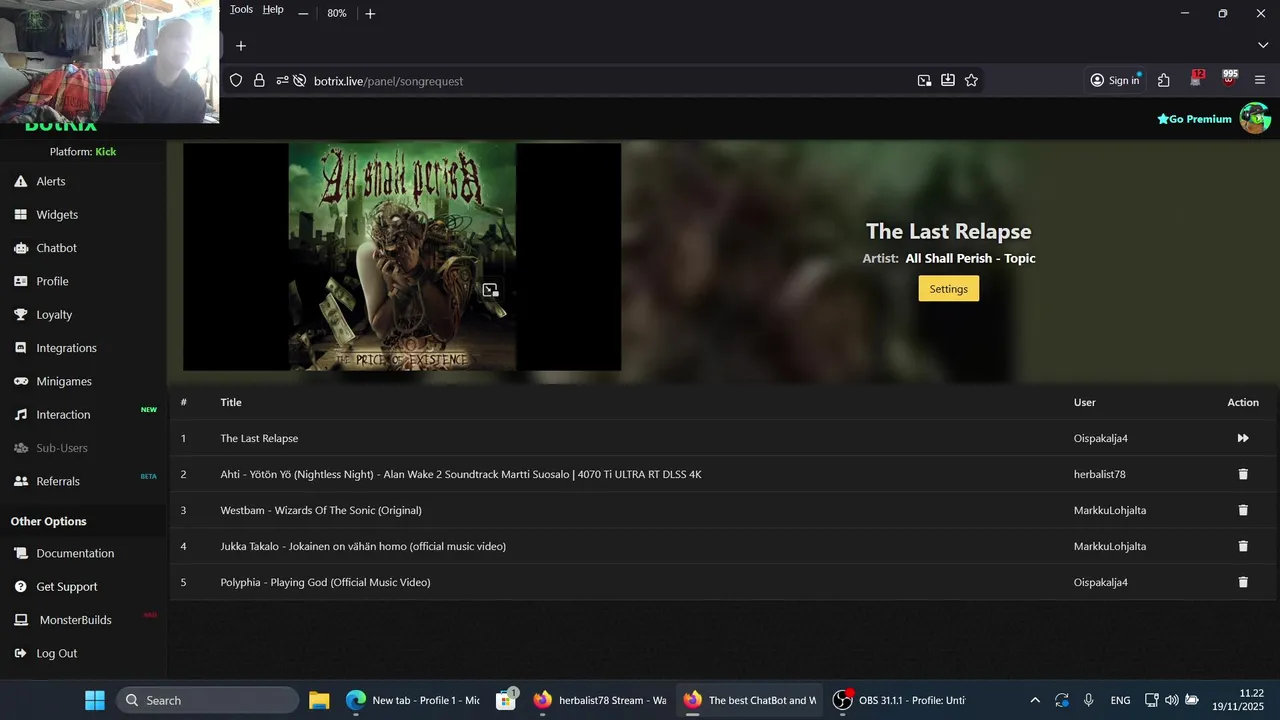Screen dimensions: 1280x720
Task: Open Microsoft Store from the taskbar
Action: 507,700
